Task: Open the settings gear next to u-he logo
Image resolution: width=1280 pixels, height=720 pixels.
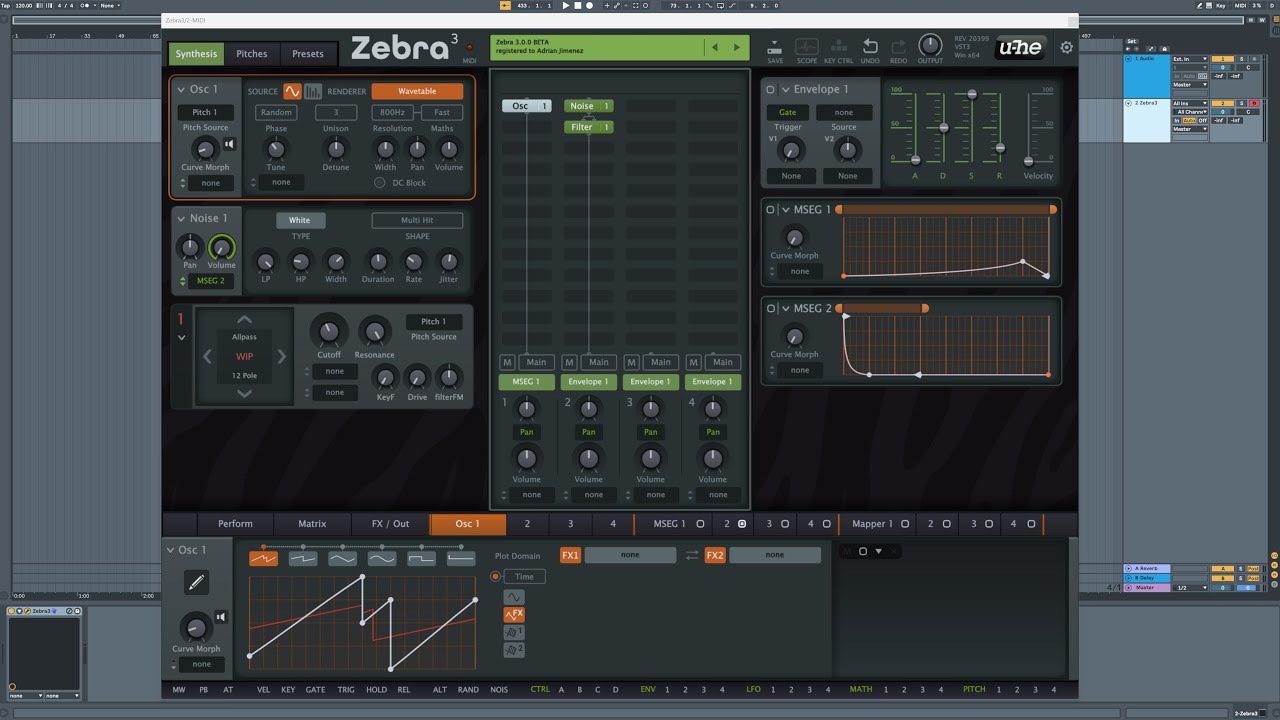Action: (1067, 47)
